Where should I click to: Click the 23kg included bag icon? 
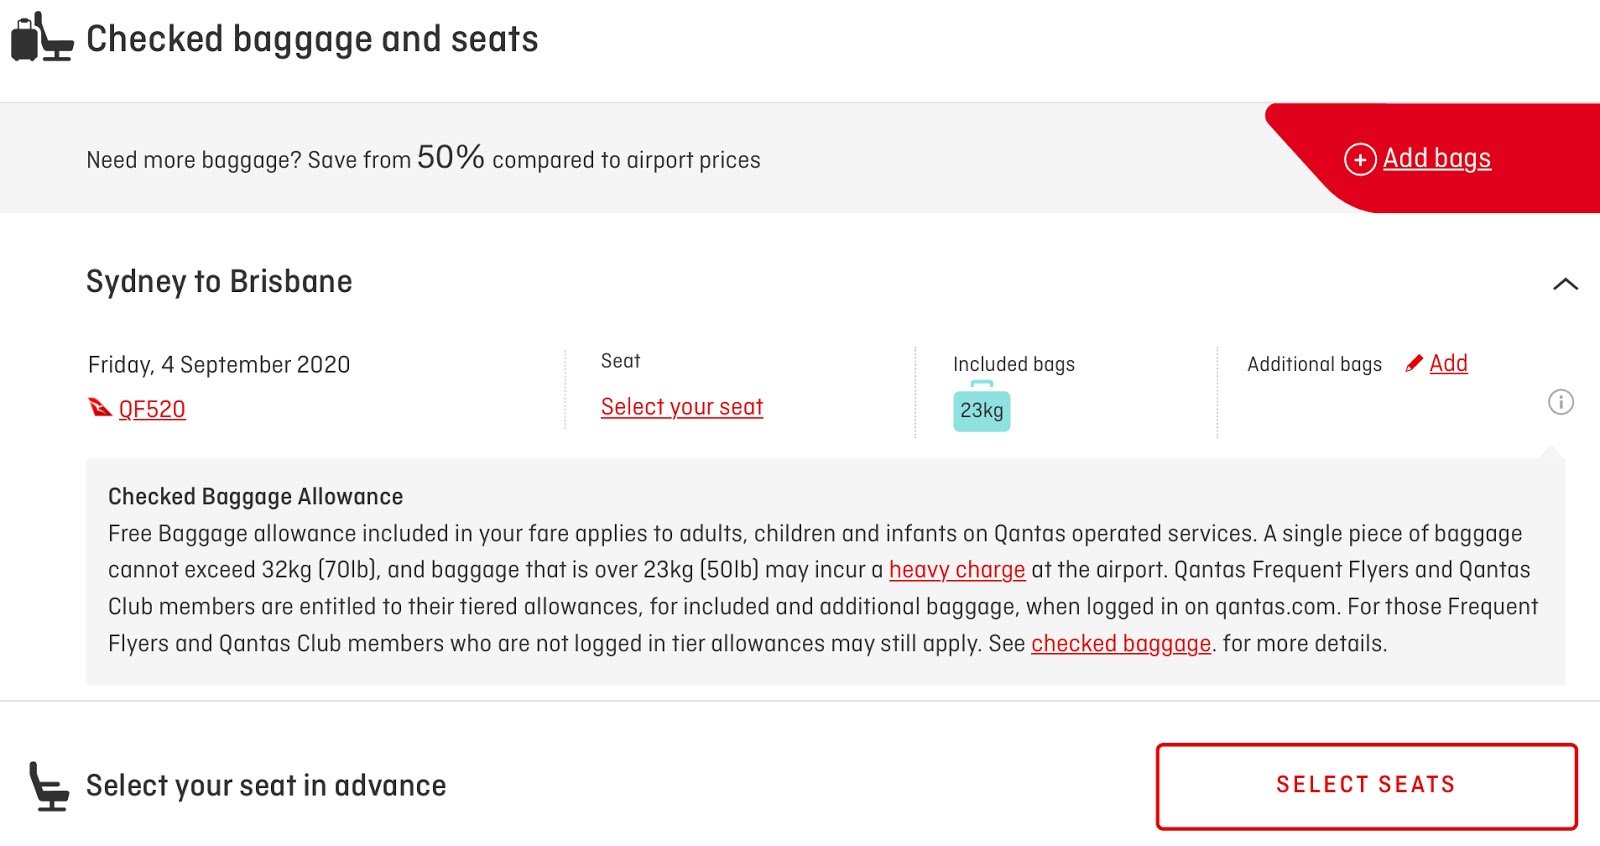982,407
